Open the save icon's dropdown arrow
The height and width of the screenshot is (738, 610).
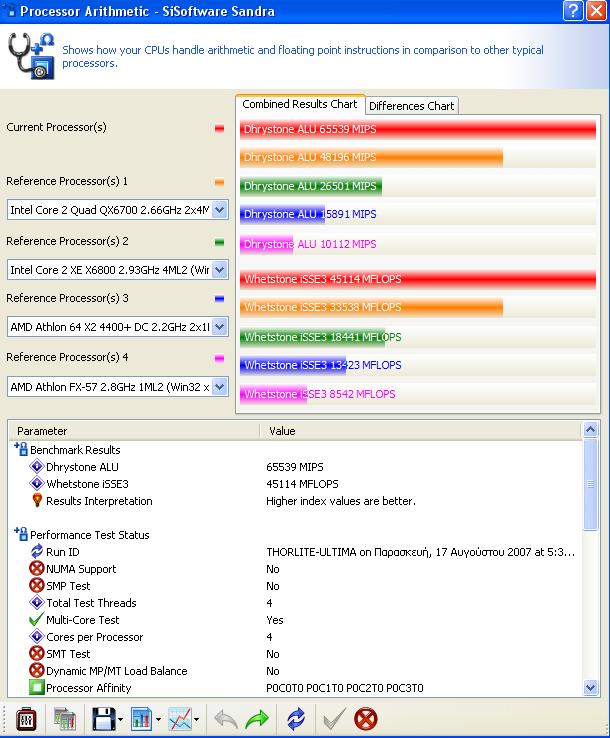[120, 719]
